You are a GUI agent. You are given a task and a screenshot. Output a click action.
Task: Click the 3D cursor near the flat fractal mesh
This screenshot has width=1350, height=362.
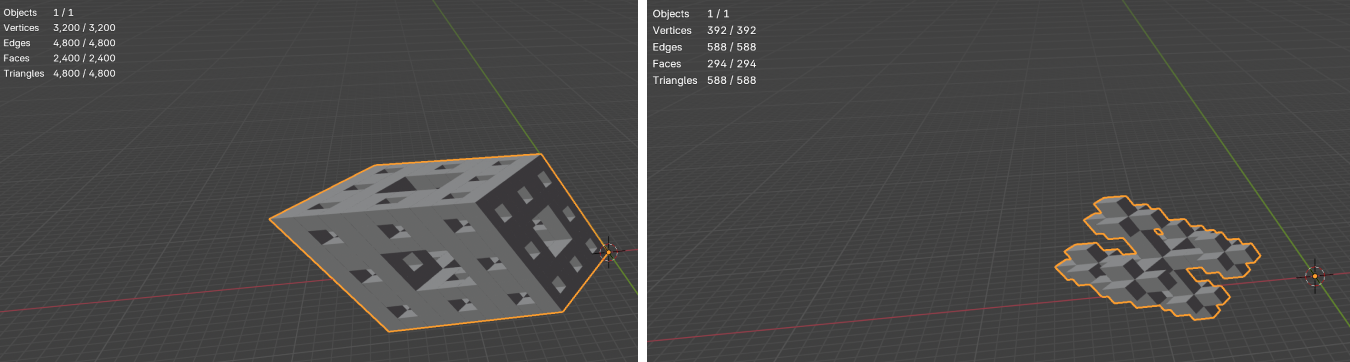click(1315, 276)
